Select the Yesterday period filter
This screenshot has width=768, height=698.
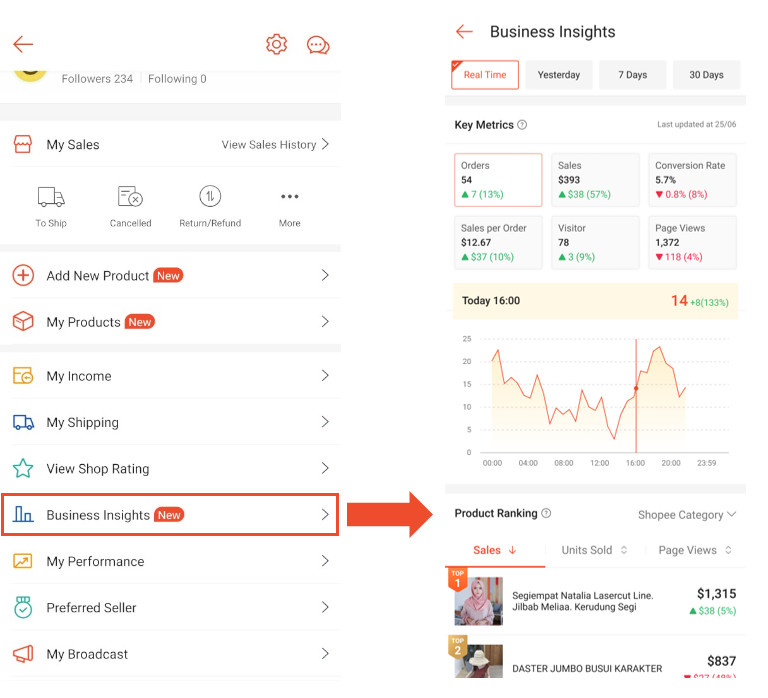559,75
